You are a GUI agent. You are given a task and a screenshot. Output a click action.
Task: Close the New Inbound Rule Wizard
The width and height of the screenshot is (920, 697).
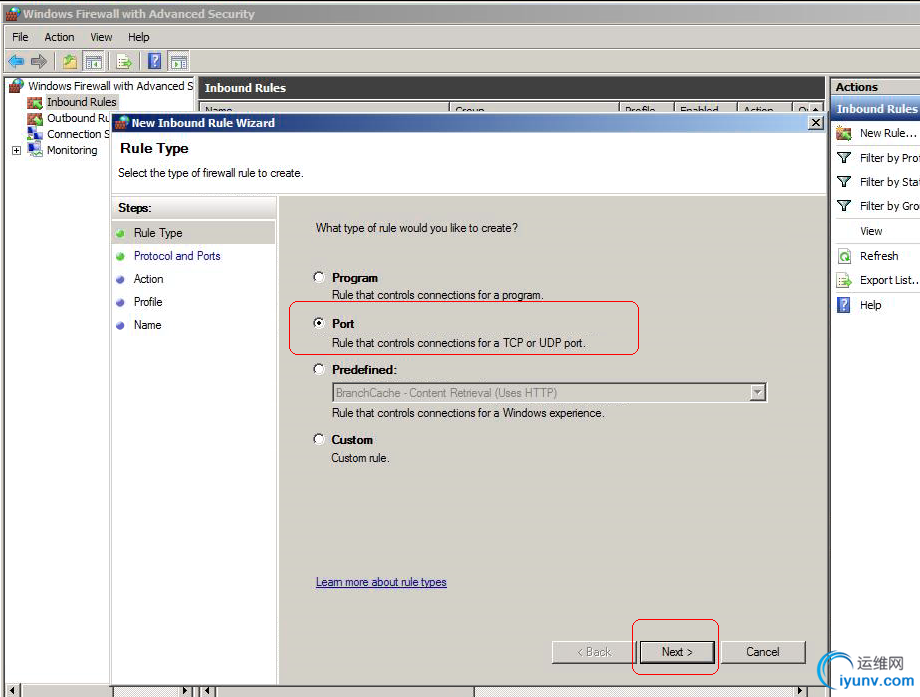815,123
